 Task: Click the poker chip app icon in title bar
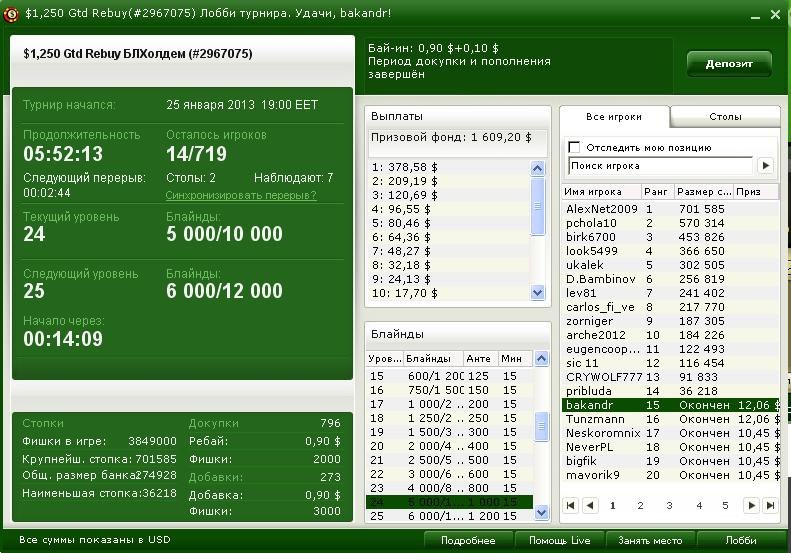coord(11,14)
